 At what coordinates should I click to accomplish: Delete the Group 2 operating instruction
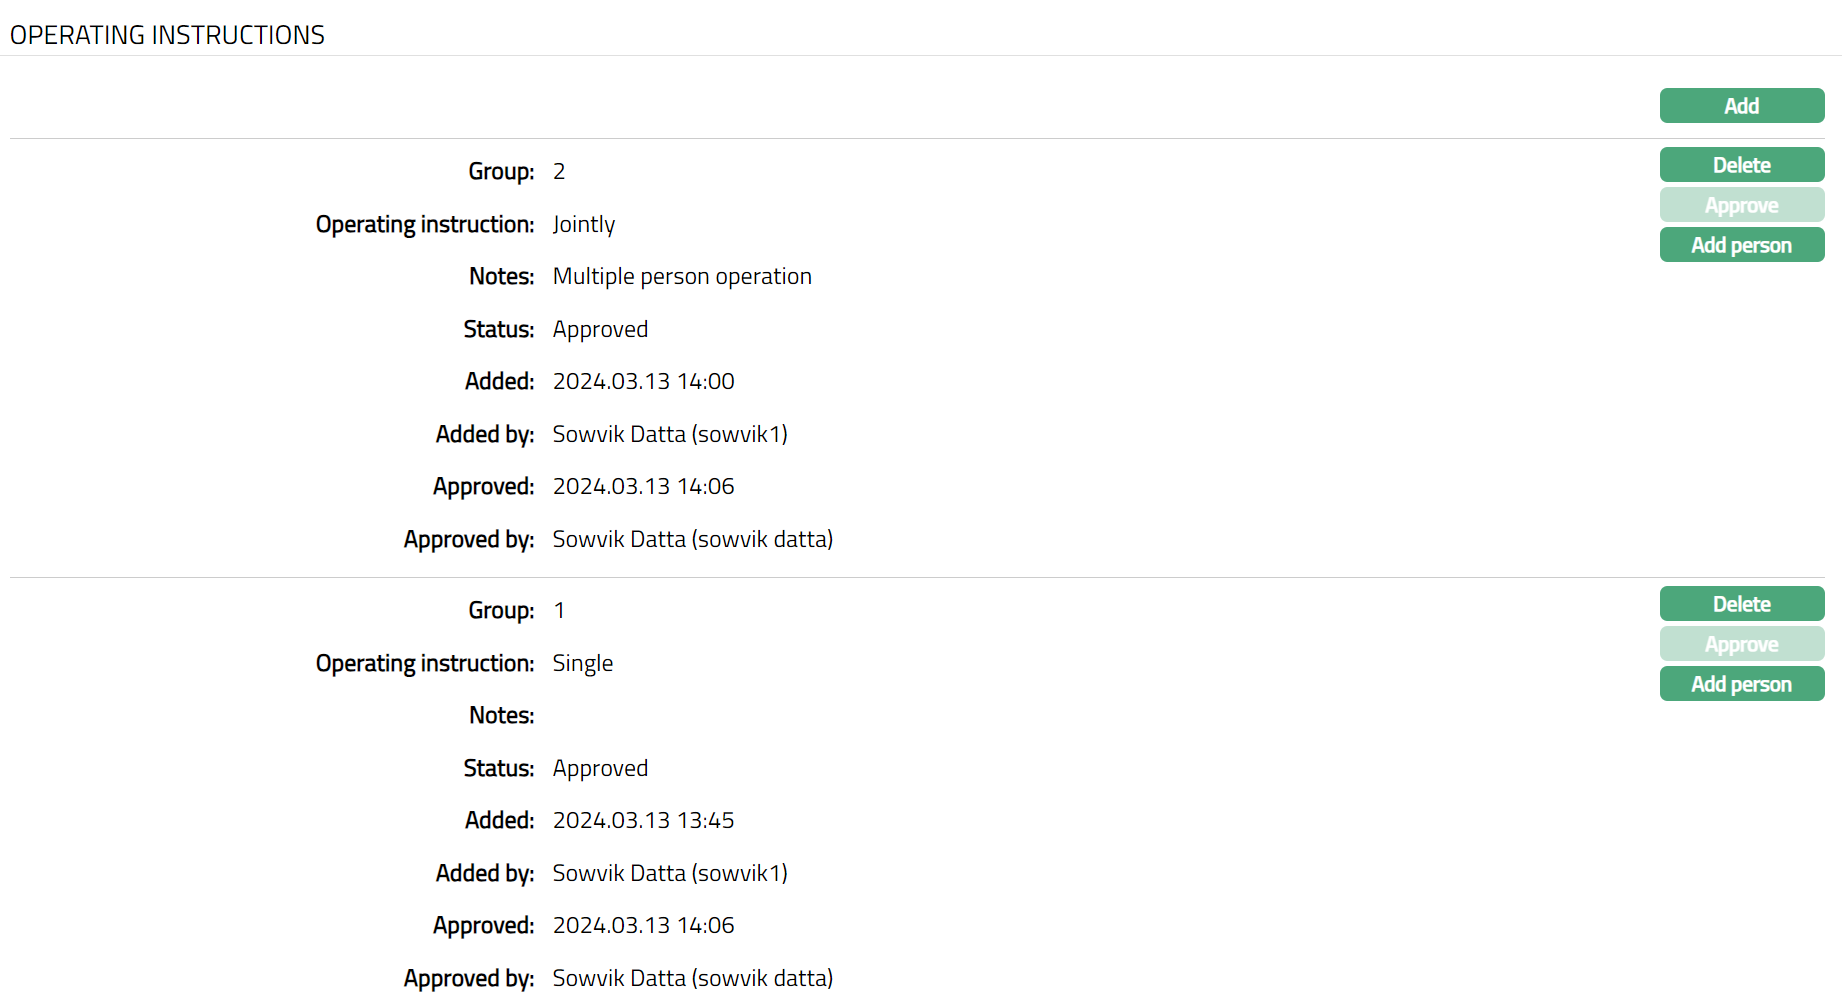pyautogui.click(x=1741, y=165)
